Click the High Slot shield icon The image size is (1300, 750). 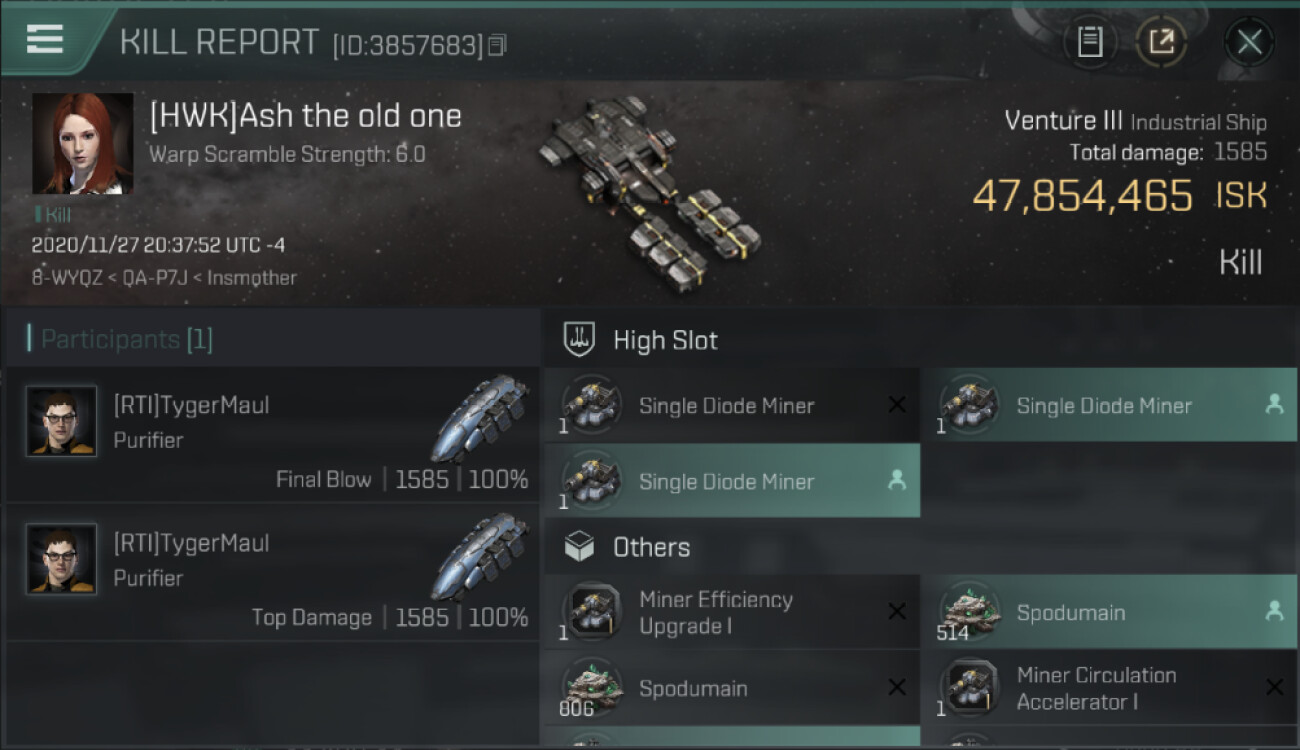pos(580,340)
